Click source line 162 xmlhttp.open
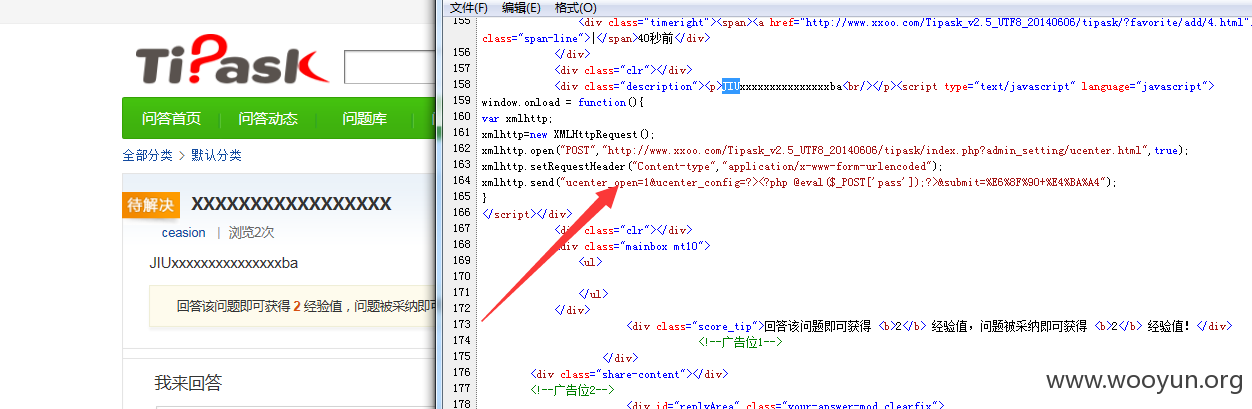 835,150
